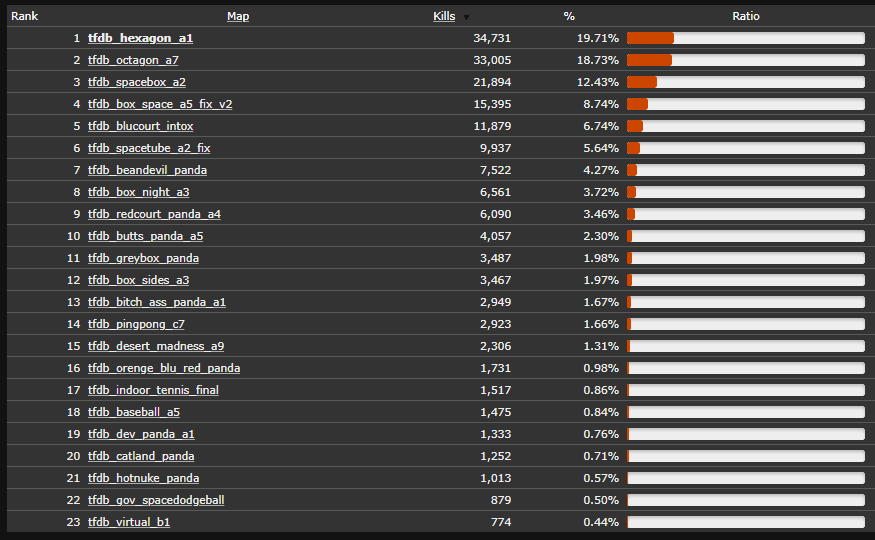Click tfdb_greybox_panda map entry
875x540 pixels.
click(143, 258)
